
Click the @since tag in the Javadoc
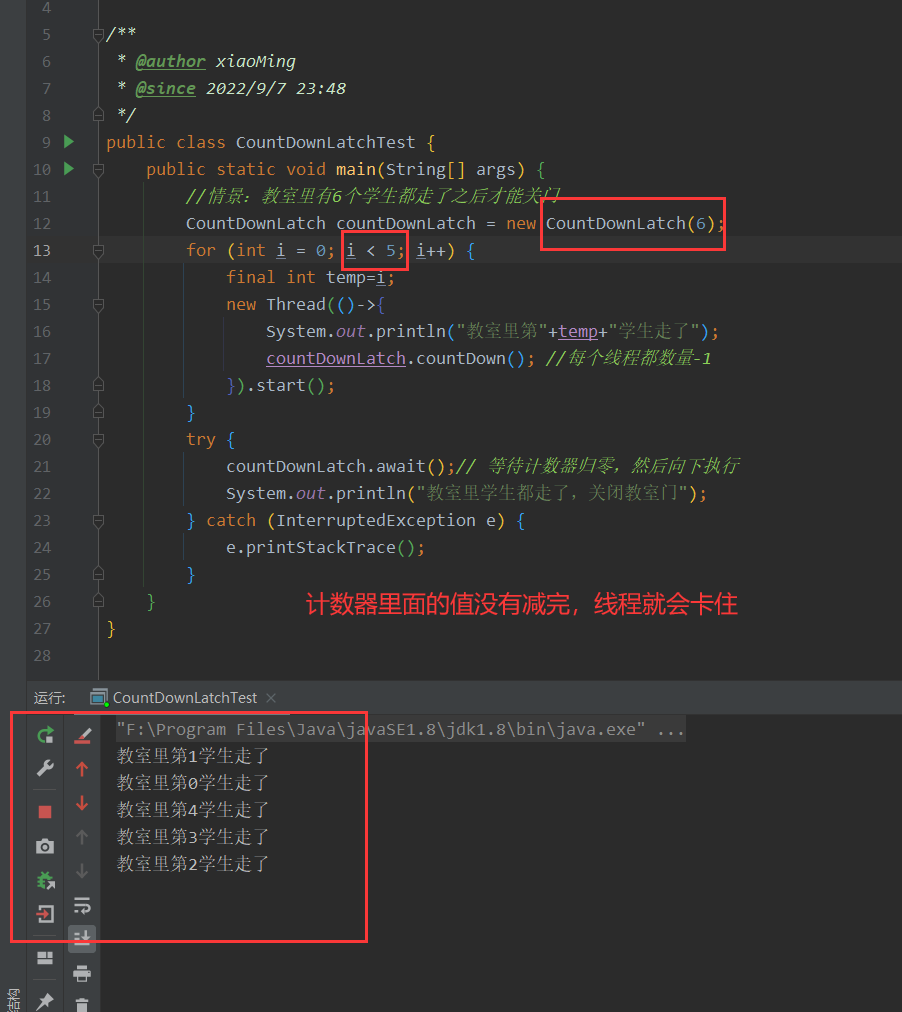tap(165, 88)
